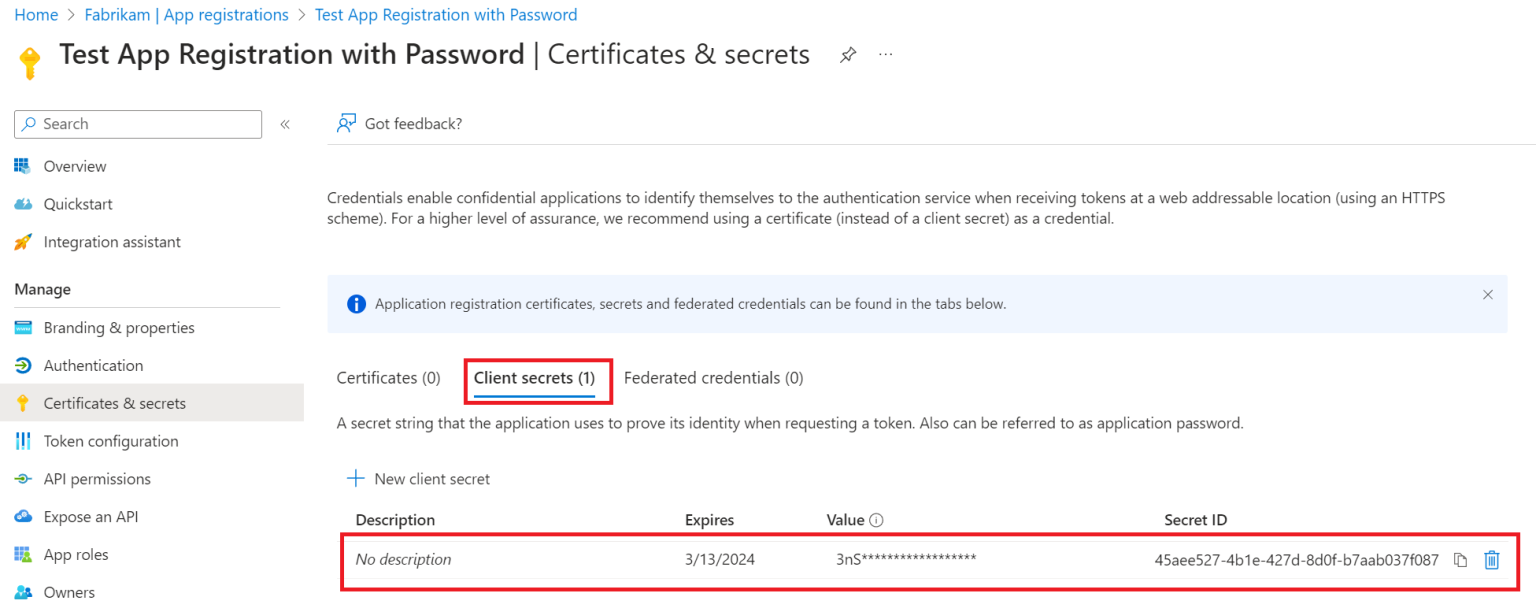
Task: Click the Home breadcrumb link
Action: [x=36, y=15]
